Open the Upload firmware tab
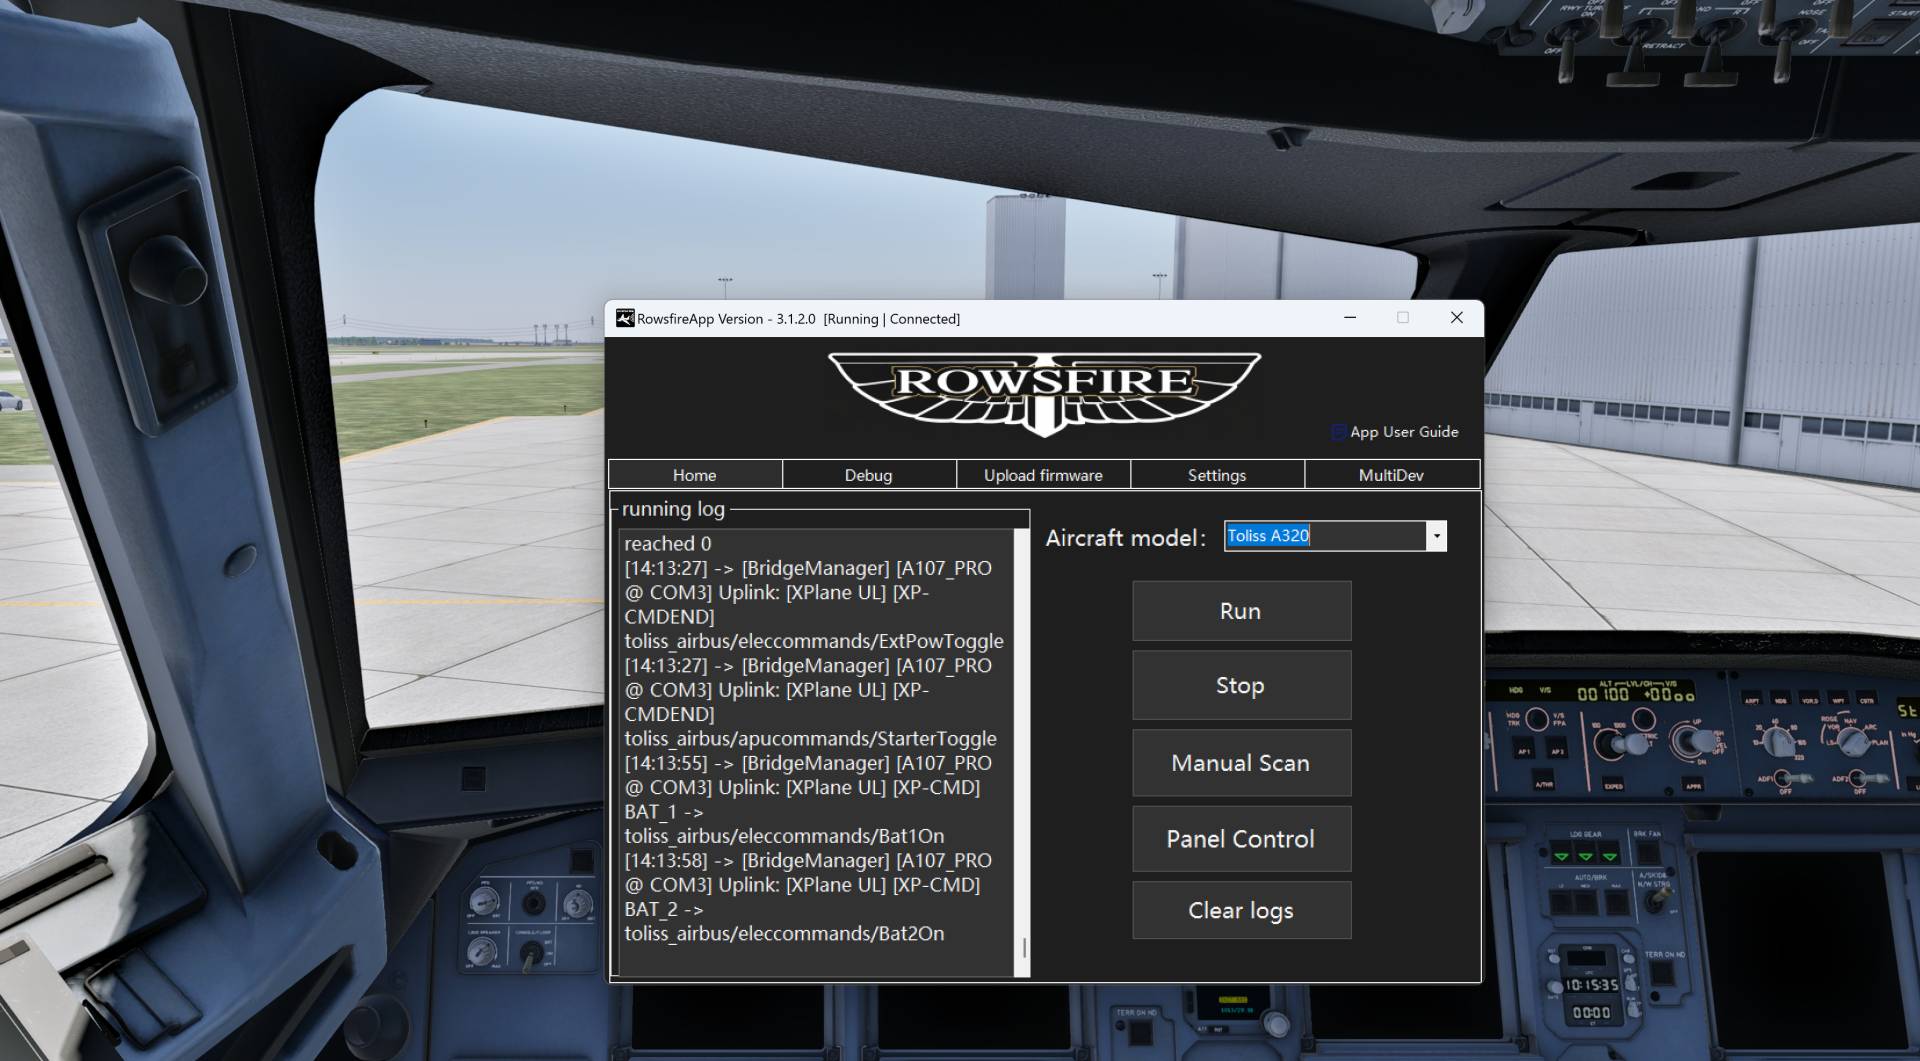1920x1061 pixels. (1043, 475)
